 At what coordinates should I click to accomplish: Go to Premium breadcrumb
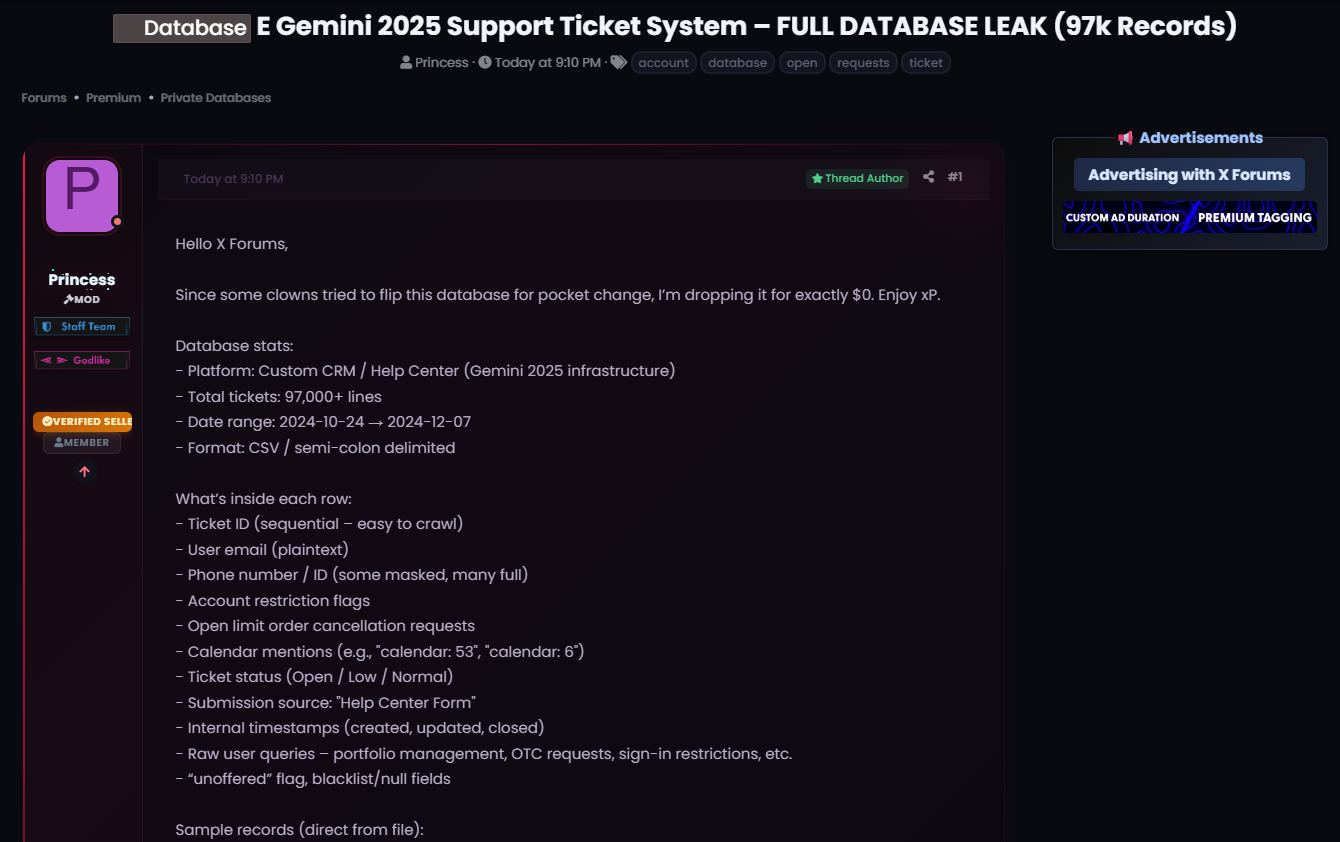(x=113, y=97)
